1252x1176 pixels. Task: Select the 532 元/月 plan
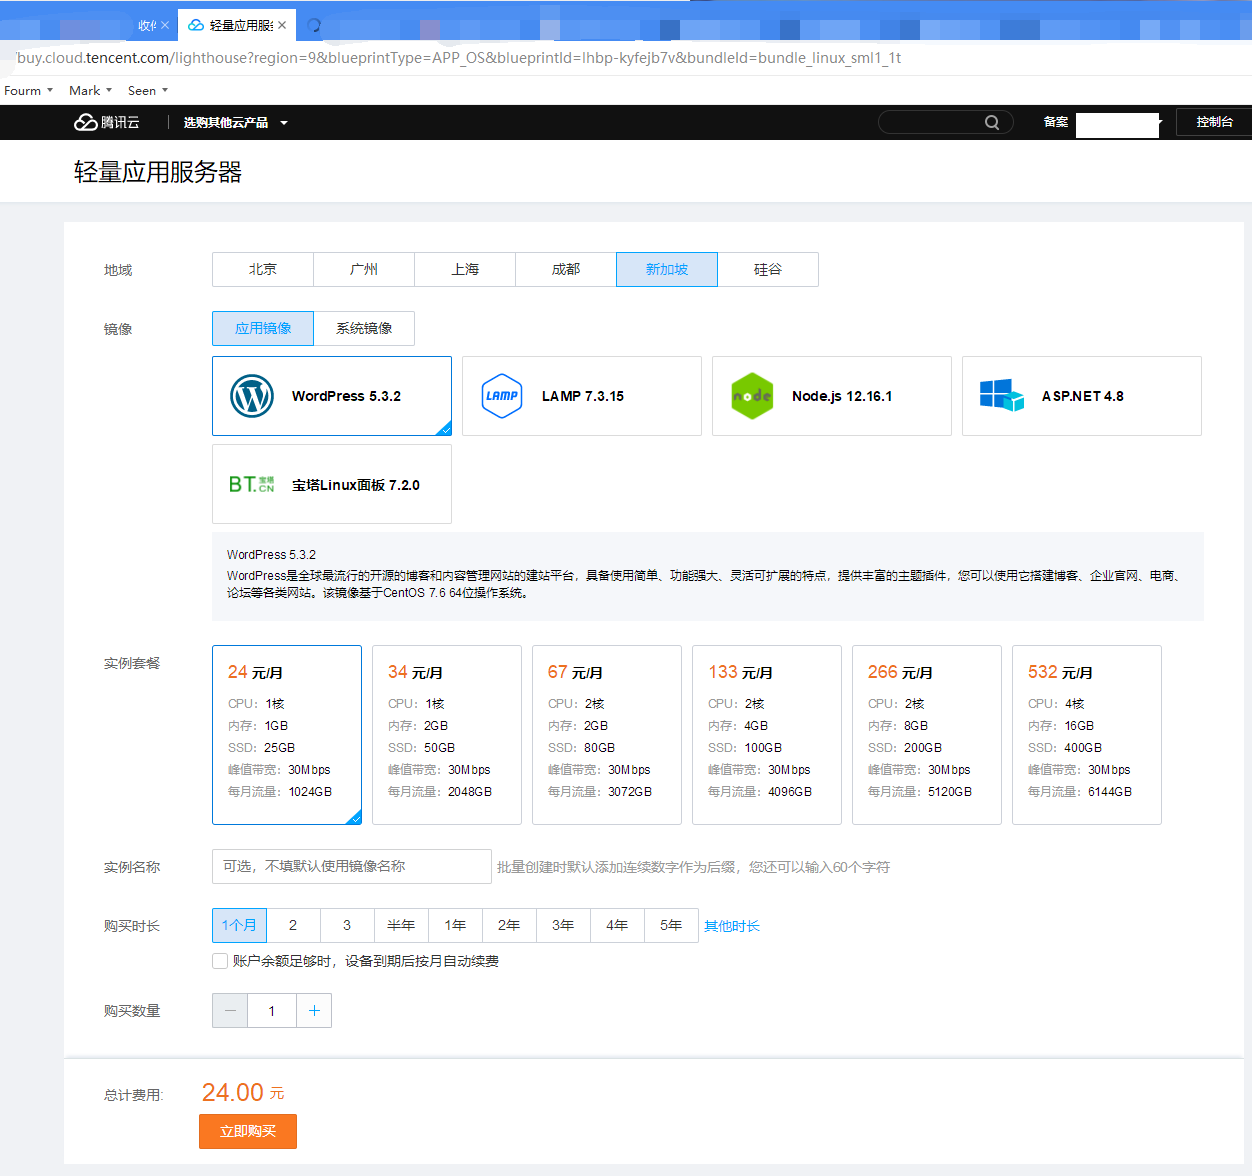click(1087, 735)
